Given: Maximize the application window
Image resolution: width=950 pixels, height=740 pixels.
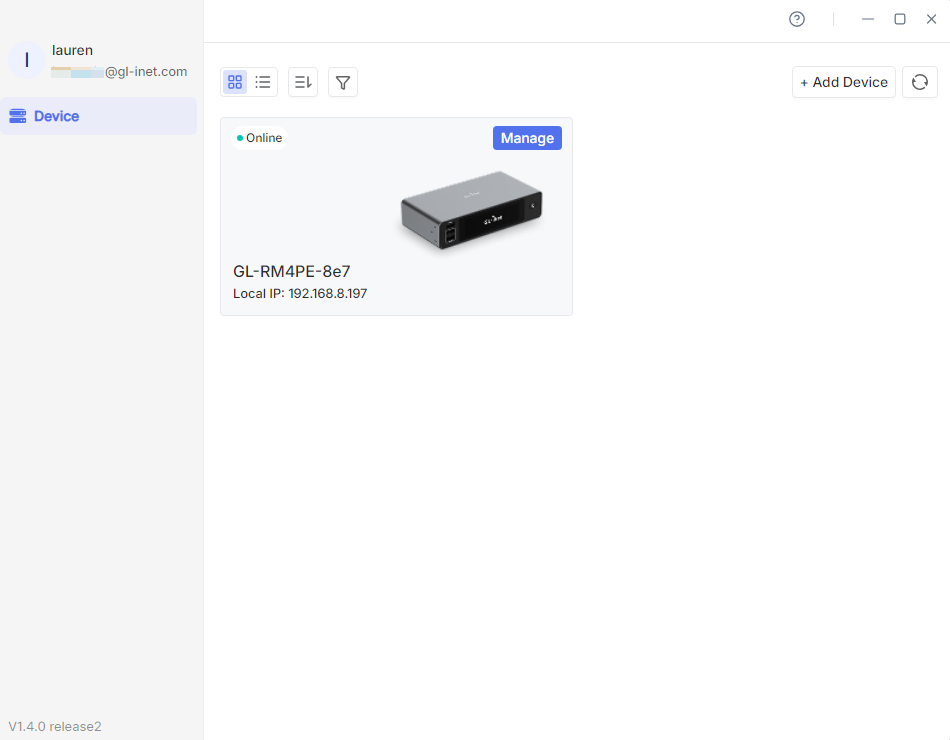Looking at the screenshot, I should (x=900, y=19).
